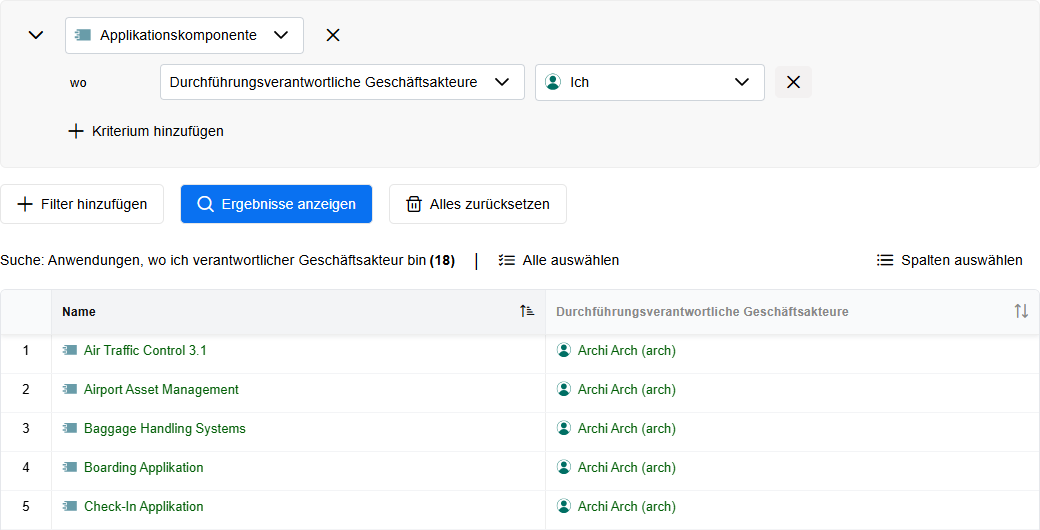Click user icon in Air Traffic Control row
1040x530 pixels.
tap(564, 350)
